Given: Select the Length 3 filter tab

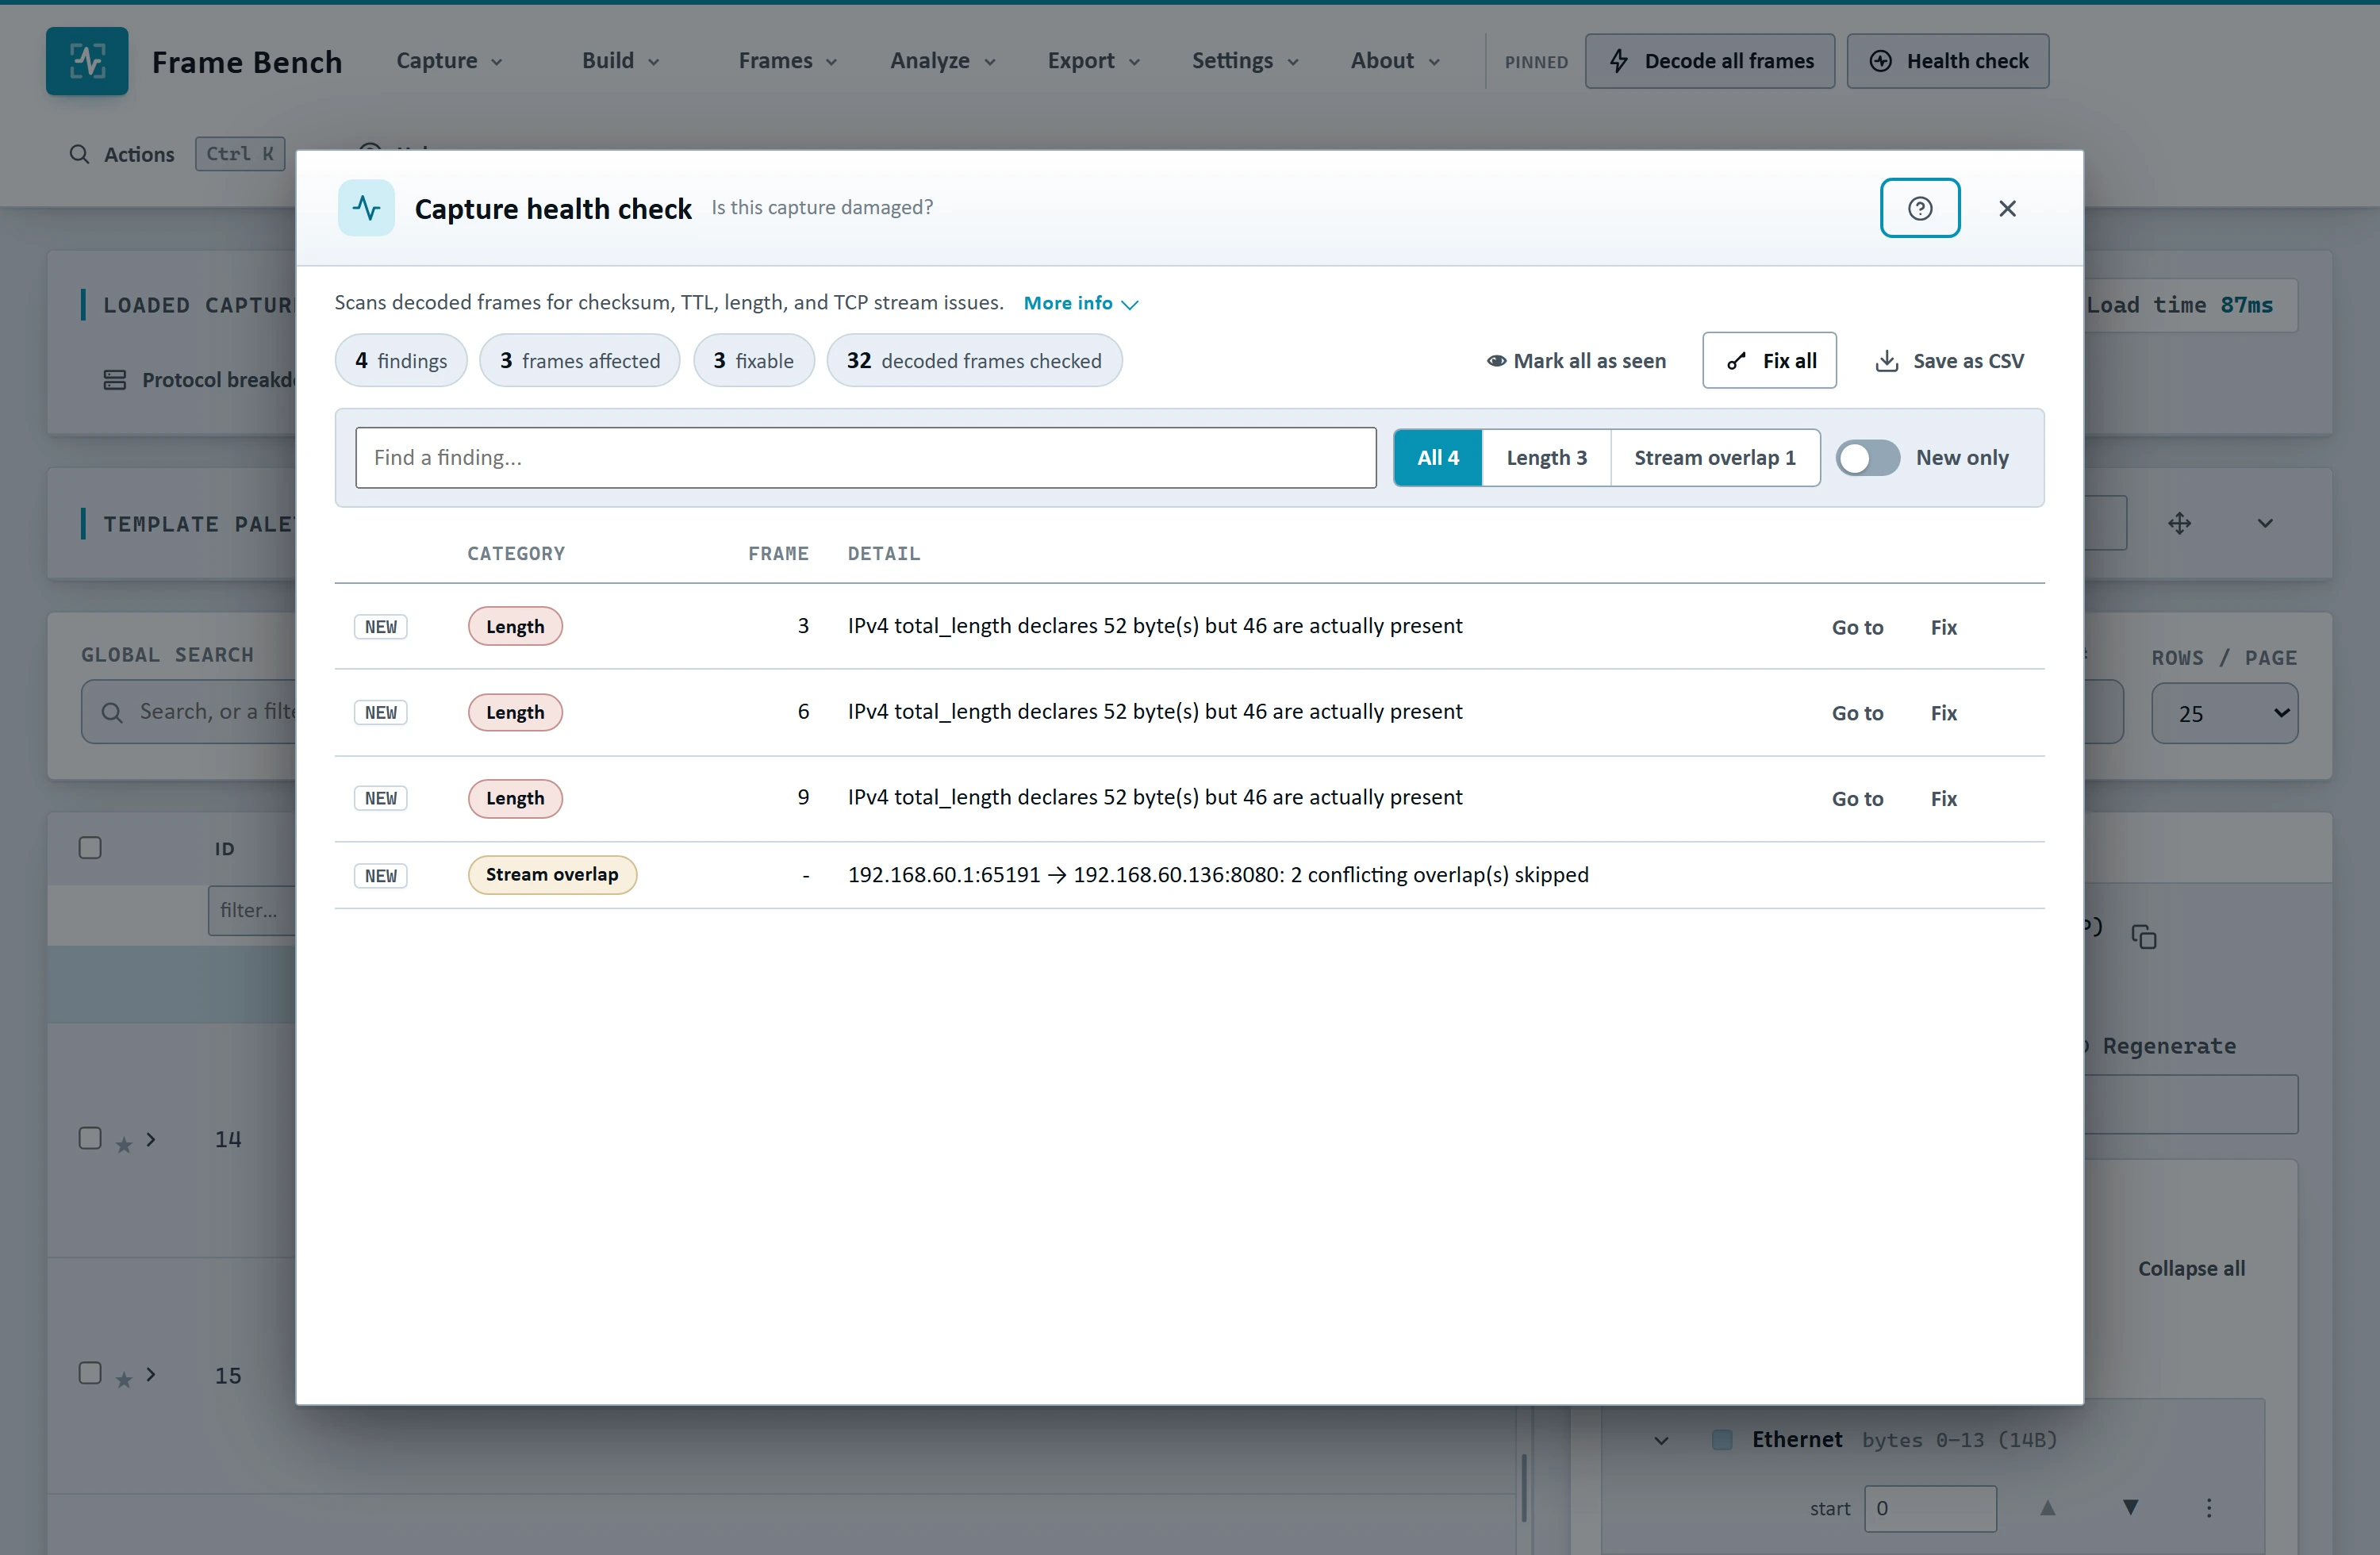Looking at the screenshot, I should 1546,458.
